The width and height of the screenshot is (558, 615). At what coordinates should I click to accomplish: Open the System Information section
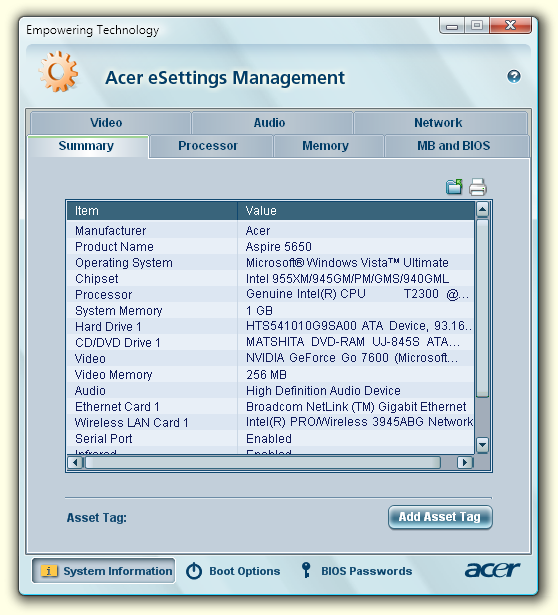104,571
